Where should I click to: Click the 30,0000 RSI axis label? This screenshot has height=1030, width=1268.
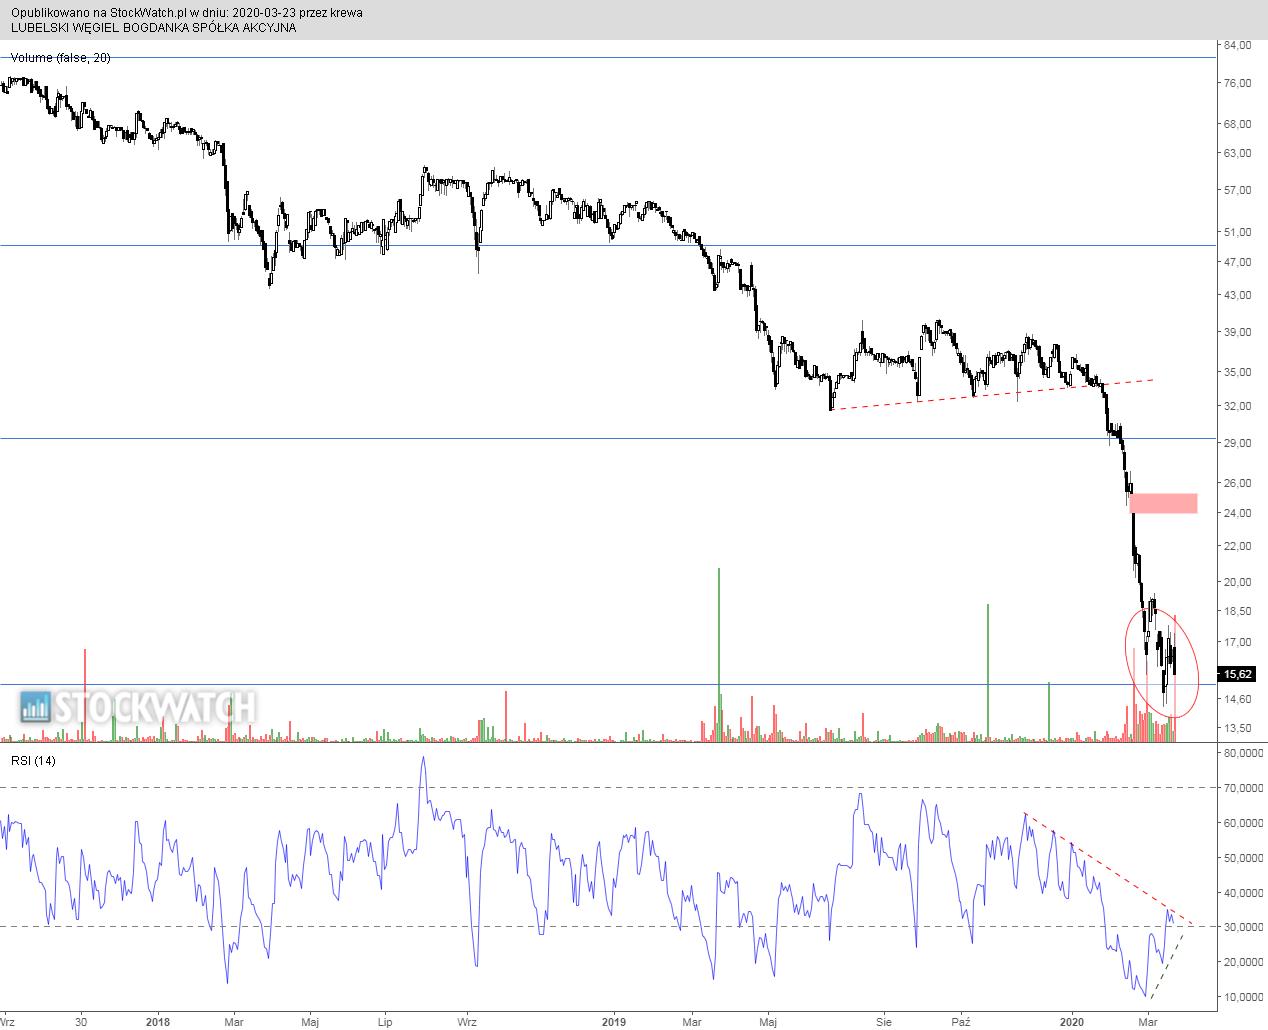(x=1243, y=927)
